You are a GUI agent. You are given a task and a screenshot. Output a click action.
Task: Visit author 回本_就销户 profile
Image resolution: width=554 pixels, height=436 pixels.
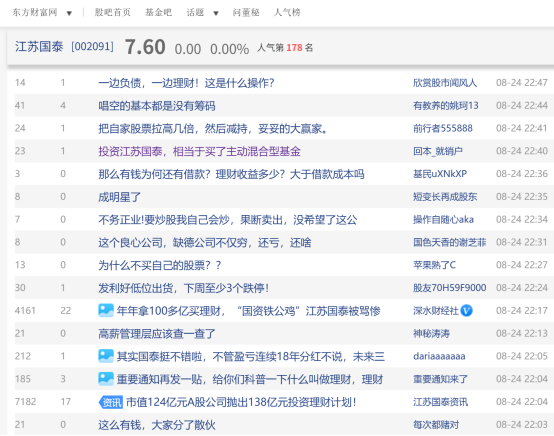coord(438,151)
